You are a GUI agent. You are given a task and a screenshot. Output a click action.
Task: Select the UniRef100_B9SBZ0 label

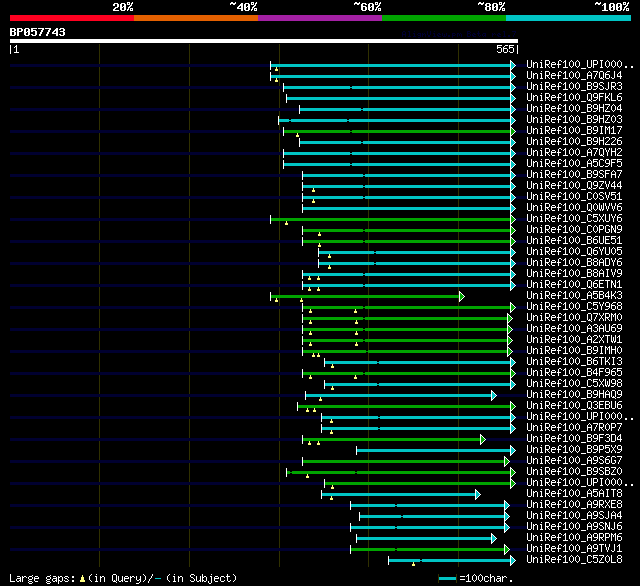click(x=574, y=472)
